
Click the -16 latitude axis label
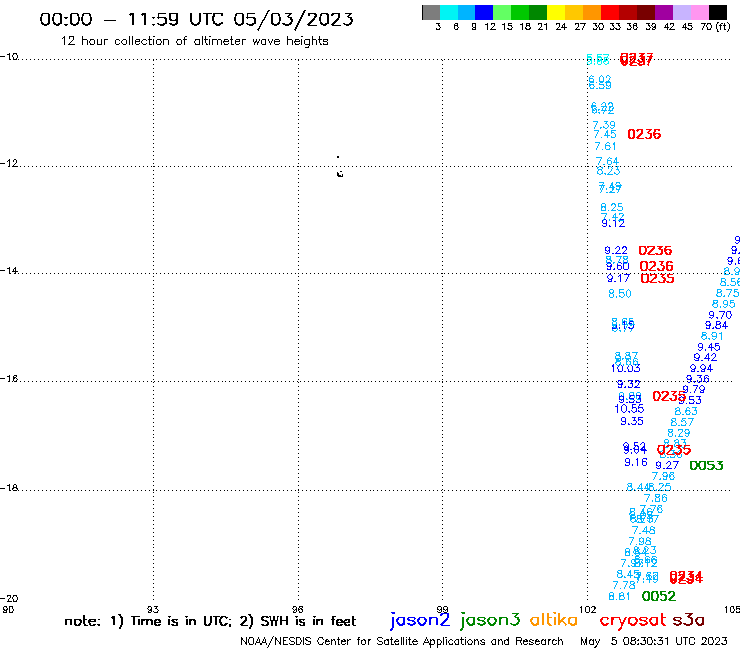click(x=9, y=379)
